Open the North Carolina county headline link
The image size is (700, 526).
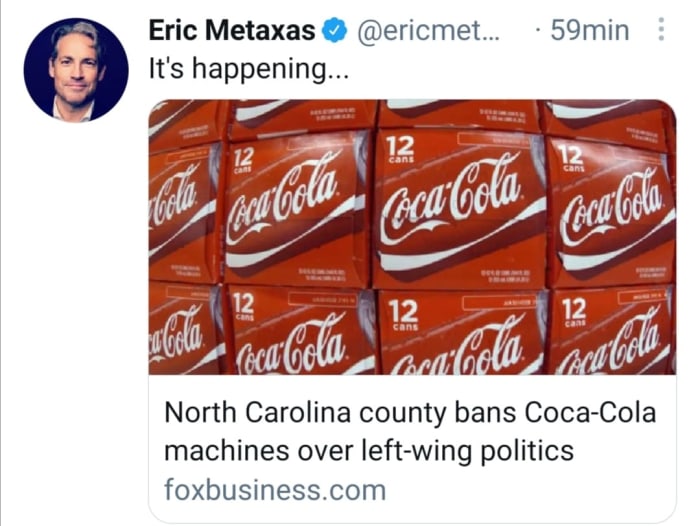pyautogui.click(x=410, y=432)
